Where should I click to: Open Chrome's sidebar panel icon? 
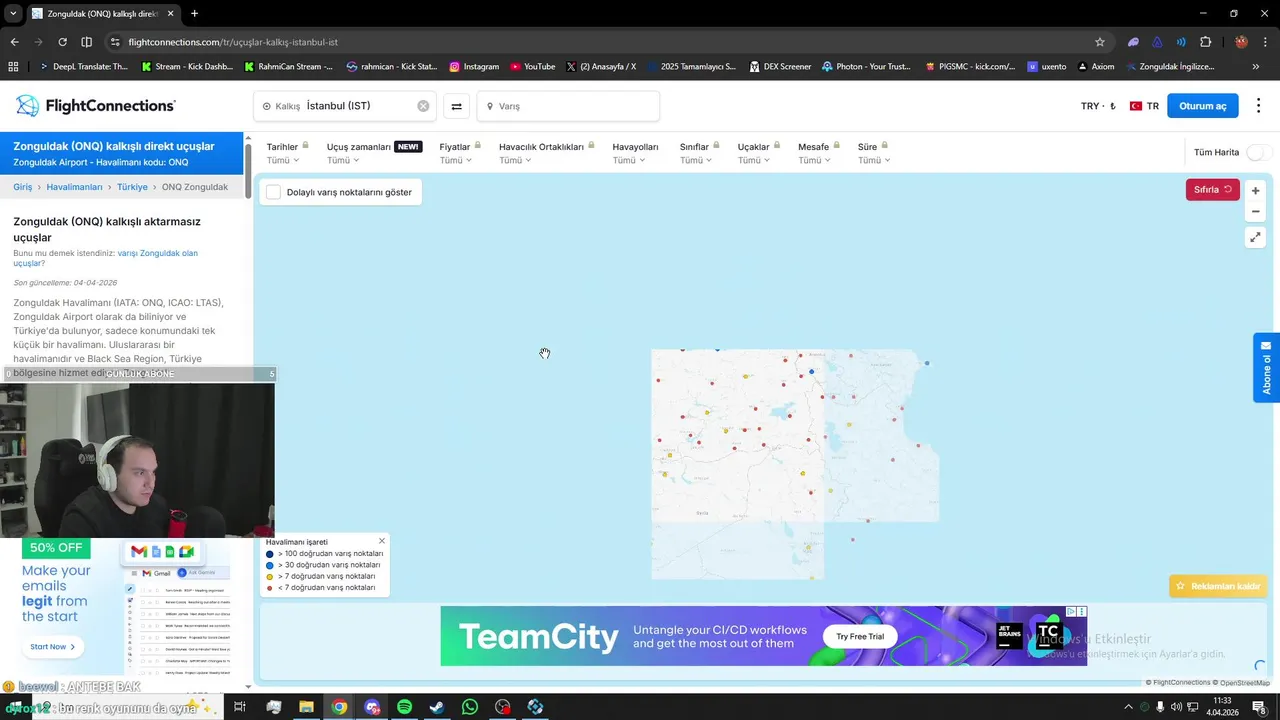click(86, 42)
